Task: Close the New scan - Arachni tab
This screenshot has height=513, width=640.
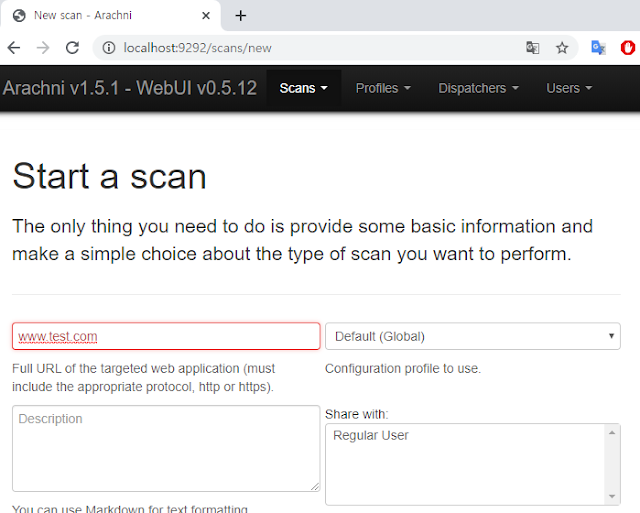Action: (x=206, y=16)
